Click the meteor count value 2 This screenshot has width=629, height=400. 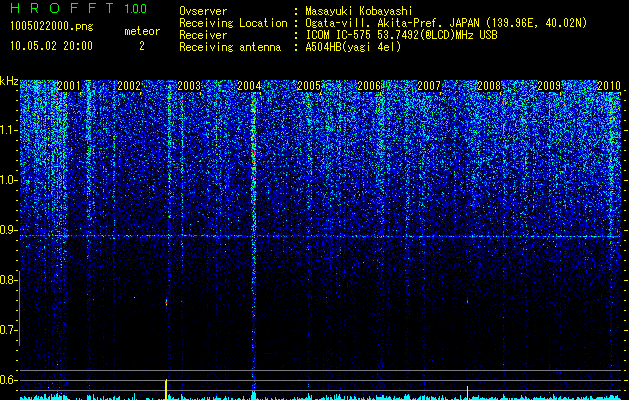click(142, 47)
